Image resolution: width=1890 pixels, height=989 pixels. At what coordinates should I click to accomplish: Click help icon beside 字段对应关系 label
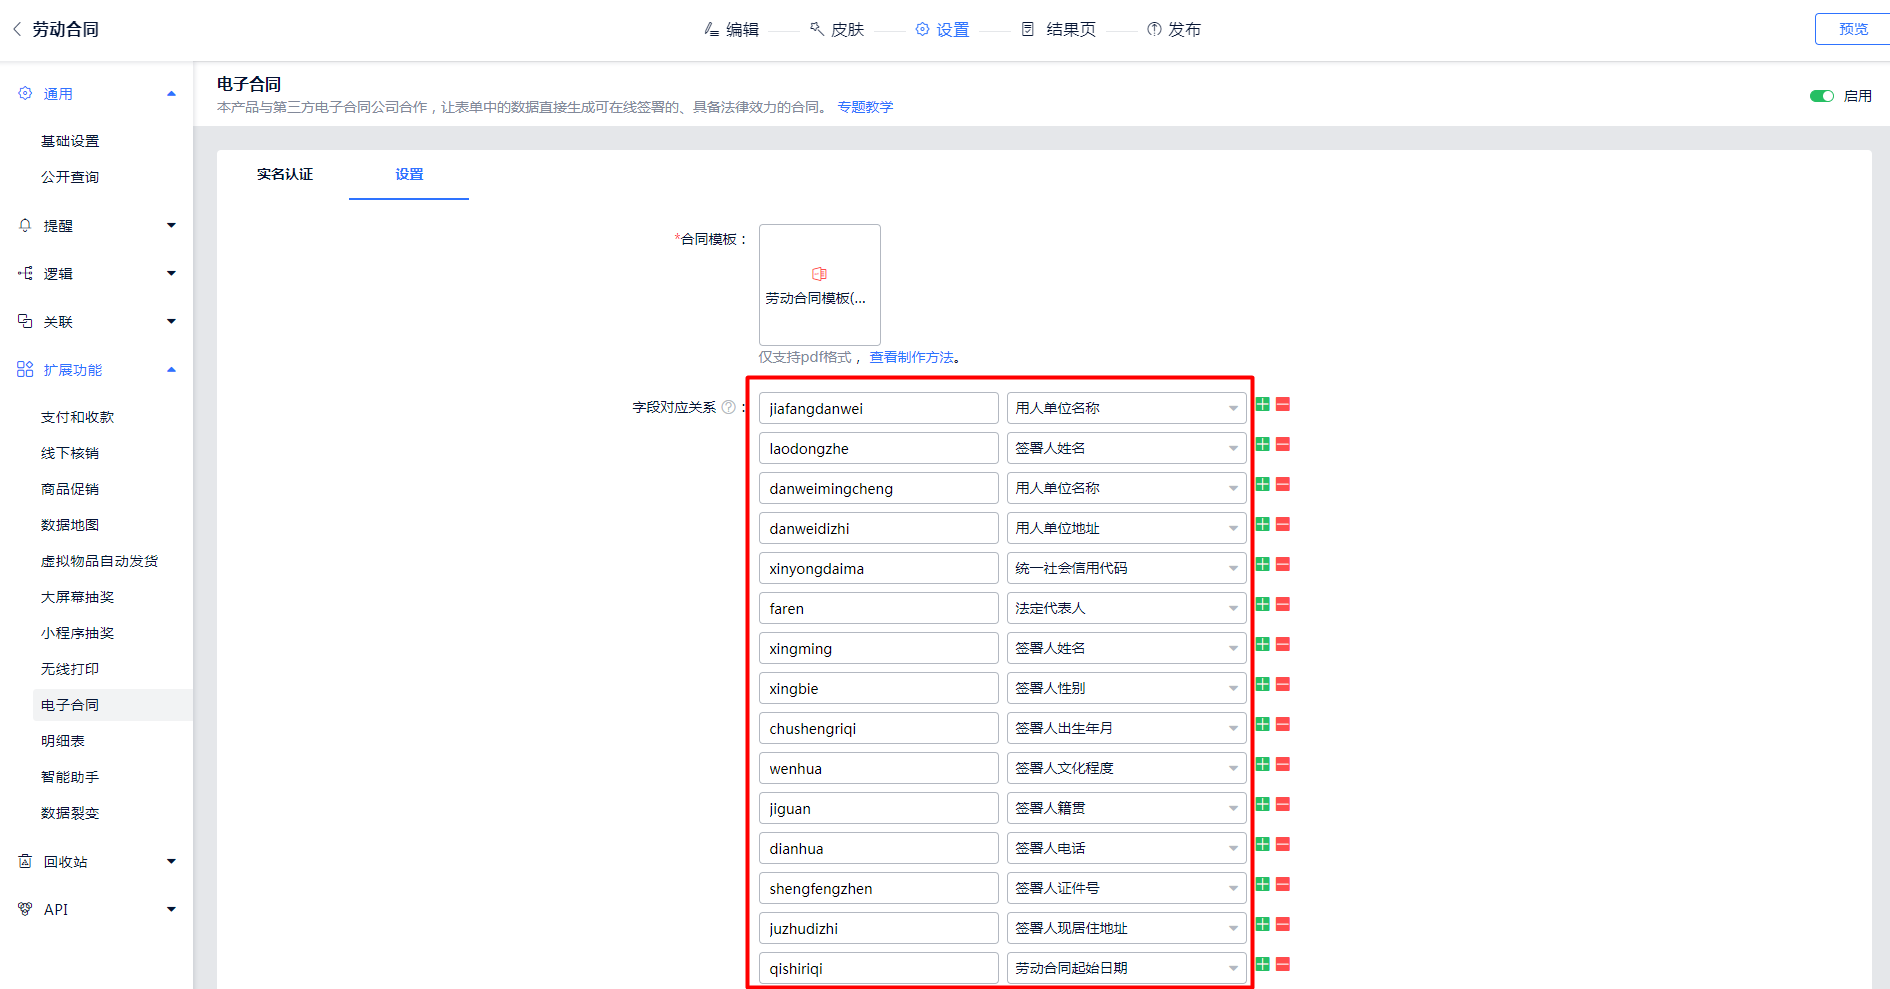tap(729, 408)
